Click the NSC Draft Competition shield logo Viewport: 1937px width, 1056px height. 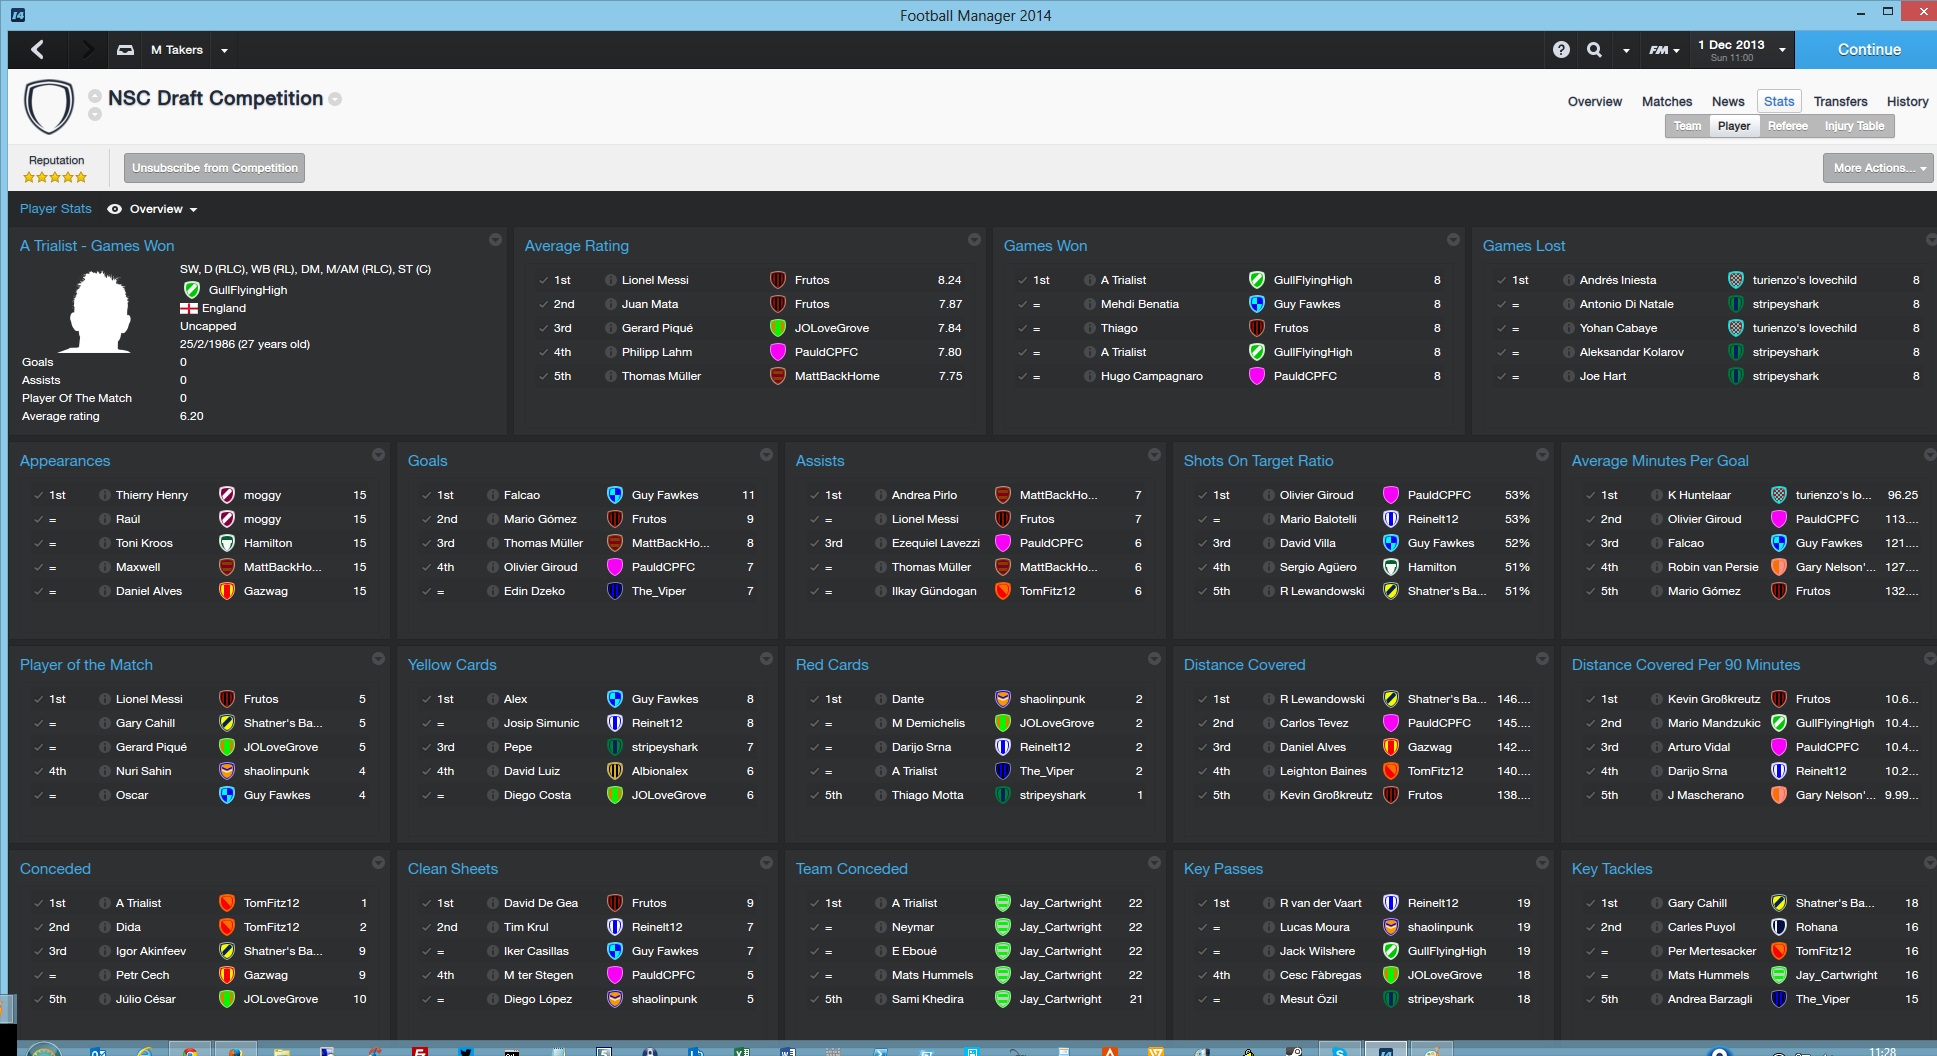coord(49,106)
